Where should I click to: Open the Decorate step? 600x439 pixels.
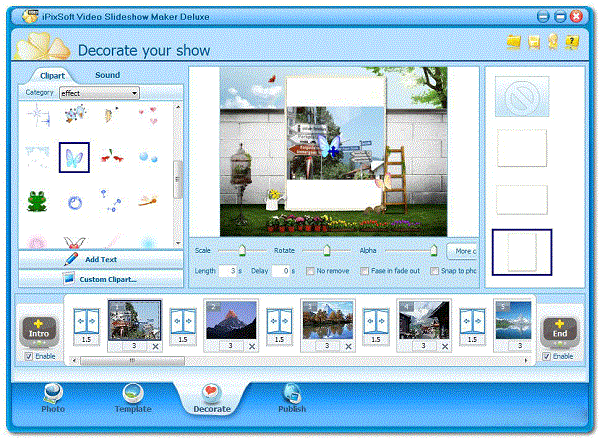pos(212,399)
